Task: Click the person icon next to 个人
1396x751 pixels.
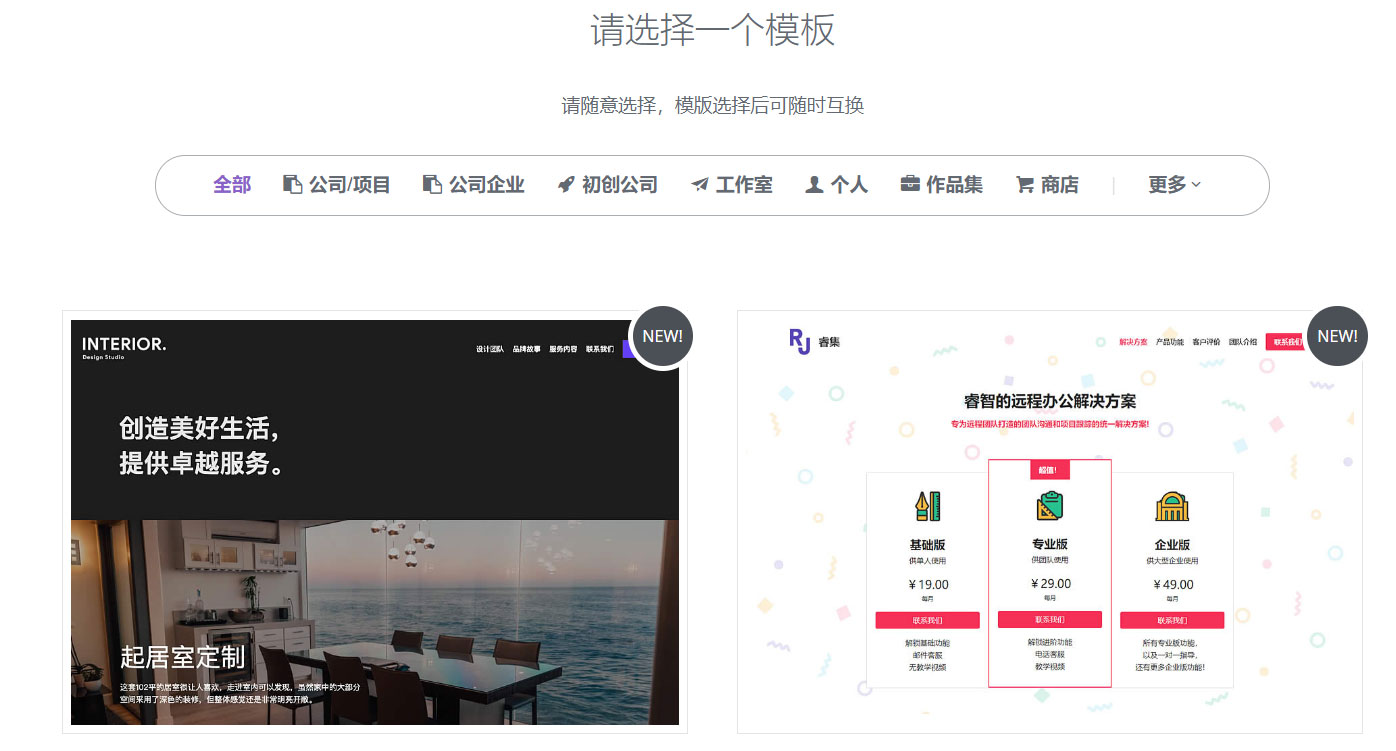Action: (815, 184)
